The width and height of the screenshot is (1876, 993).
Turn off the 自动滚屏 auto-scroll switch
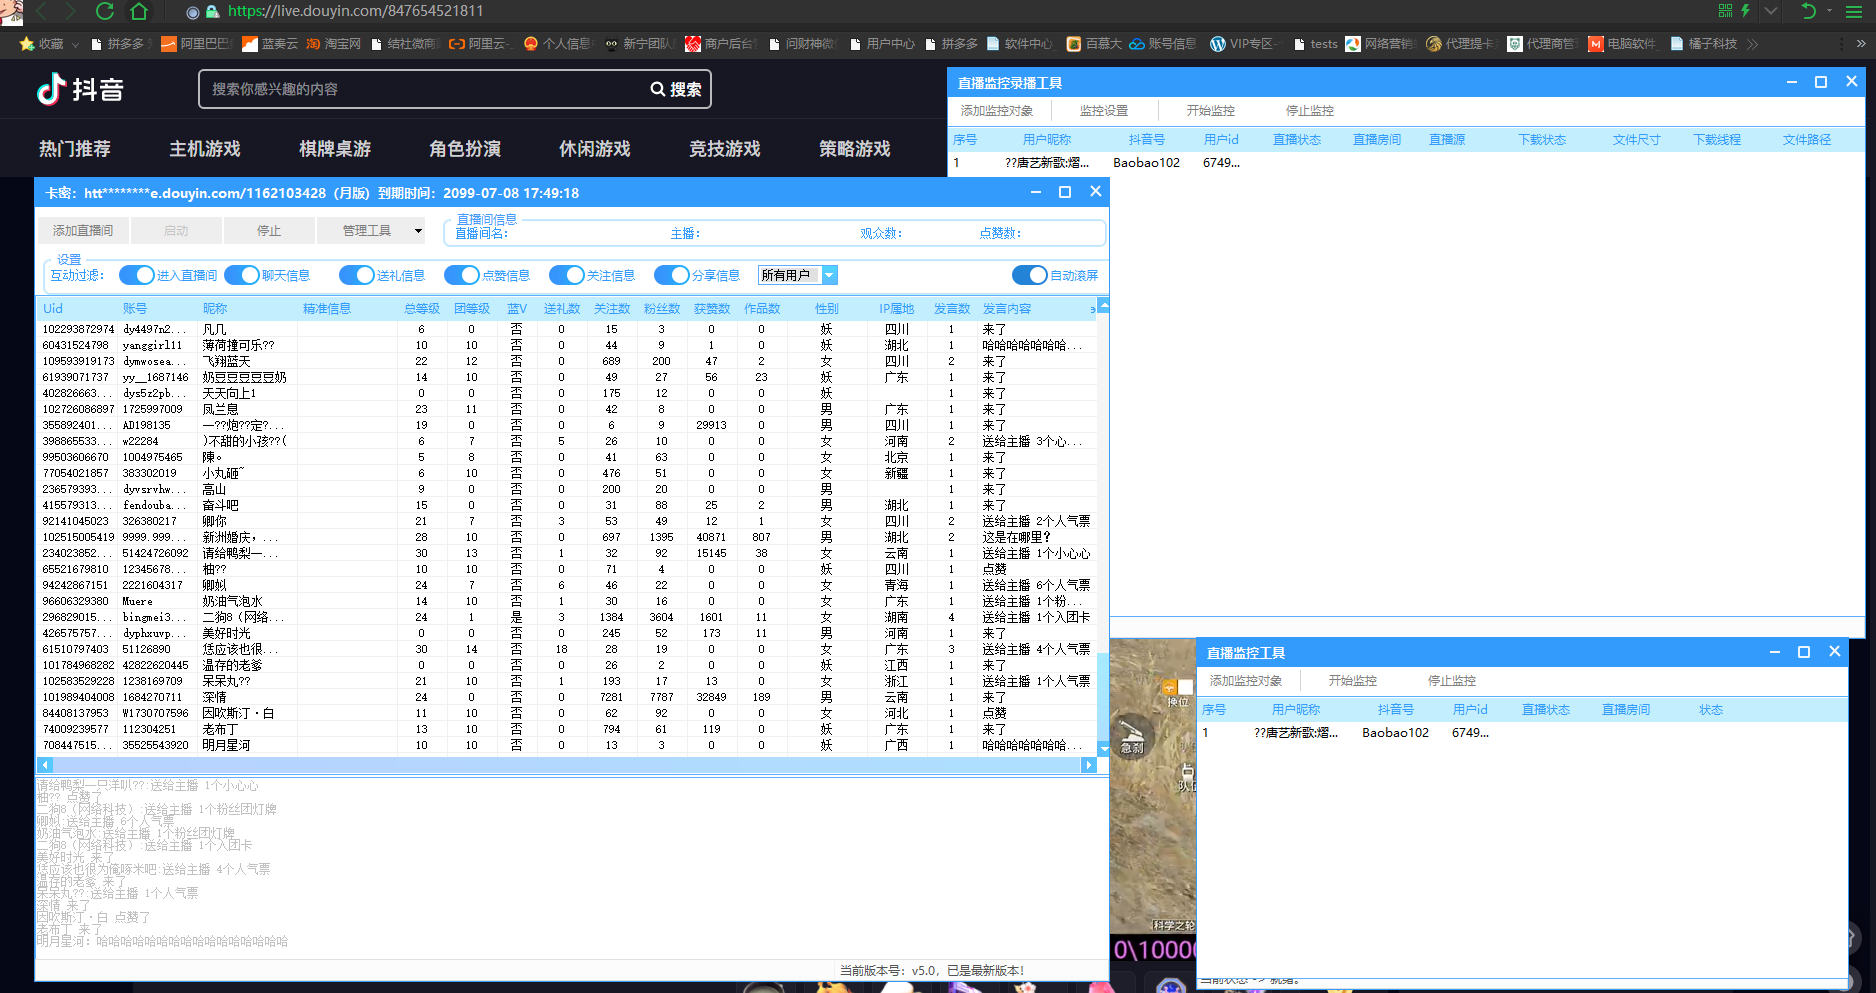point(1029,275)
